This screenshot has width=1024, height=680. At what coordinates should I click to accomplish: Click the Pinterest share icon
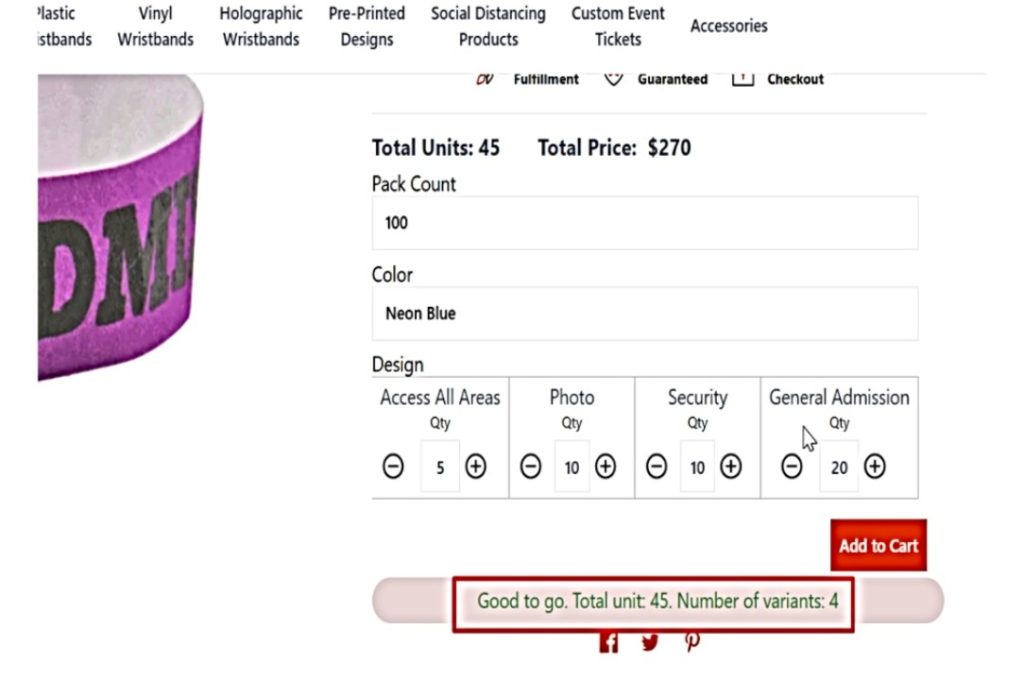point(692,641)
